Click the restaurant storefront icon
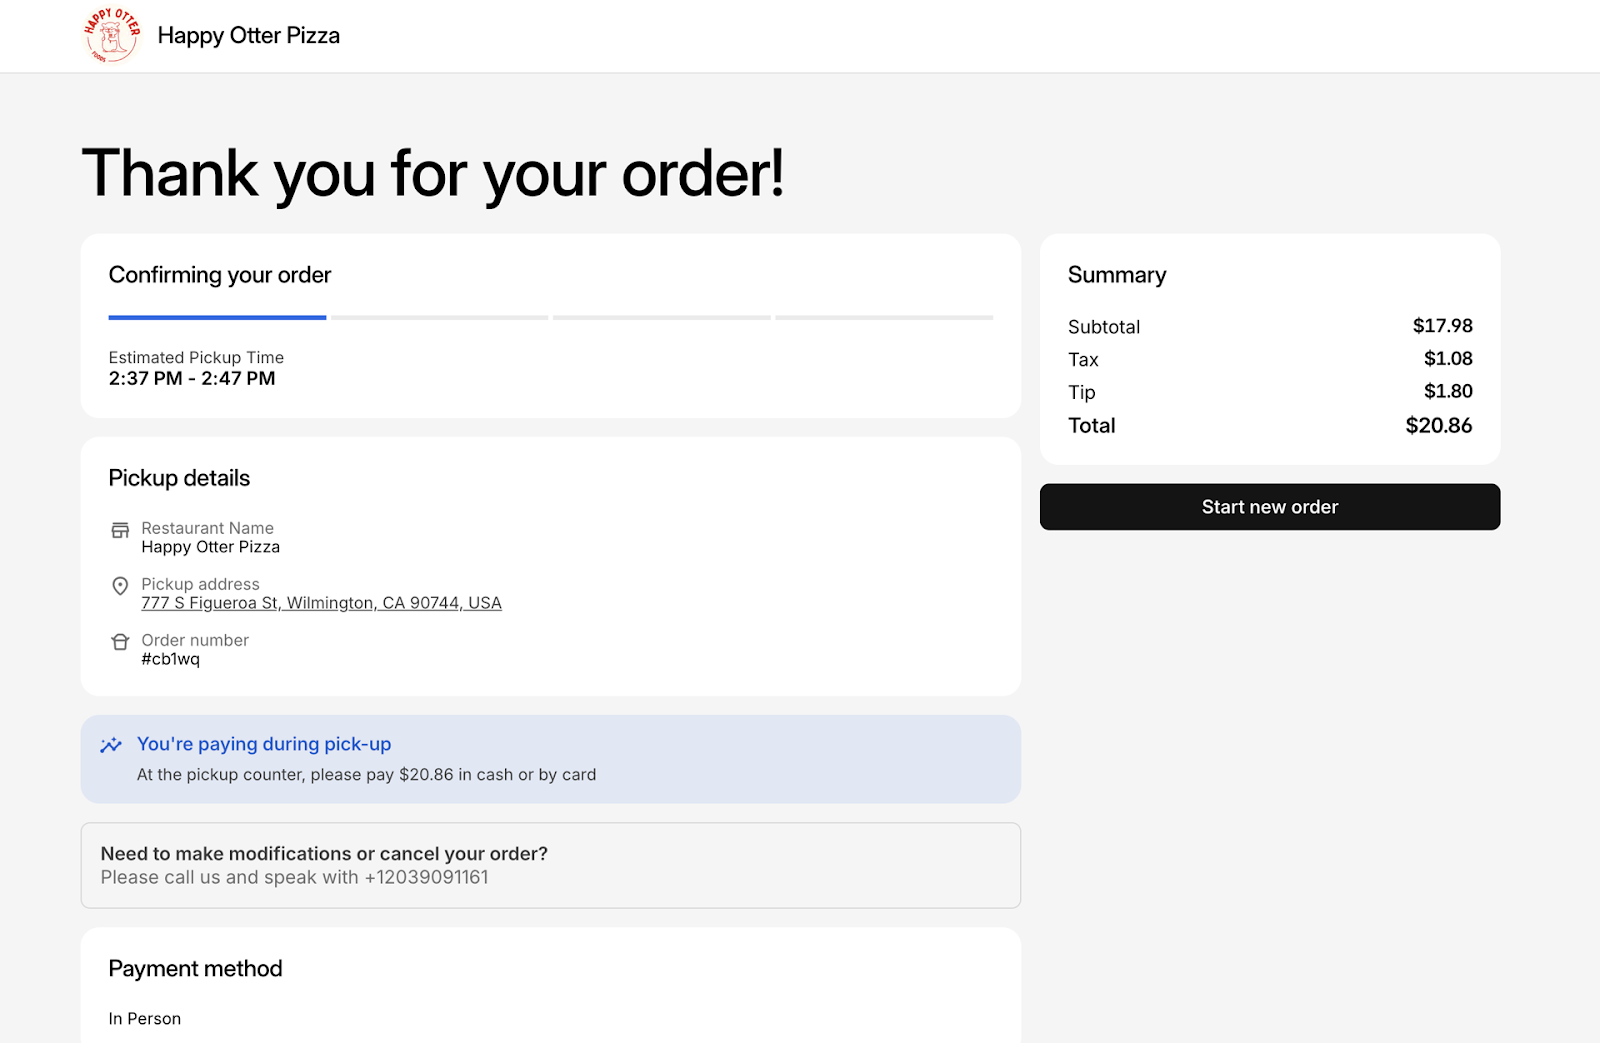Screen dimensions: 1600x1043 [120, 530]
